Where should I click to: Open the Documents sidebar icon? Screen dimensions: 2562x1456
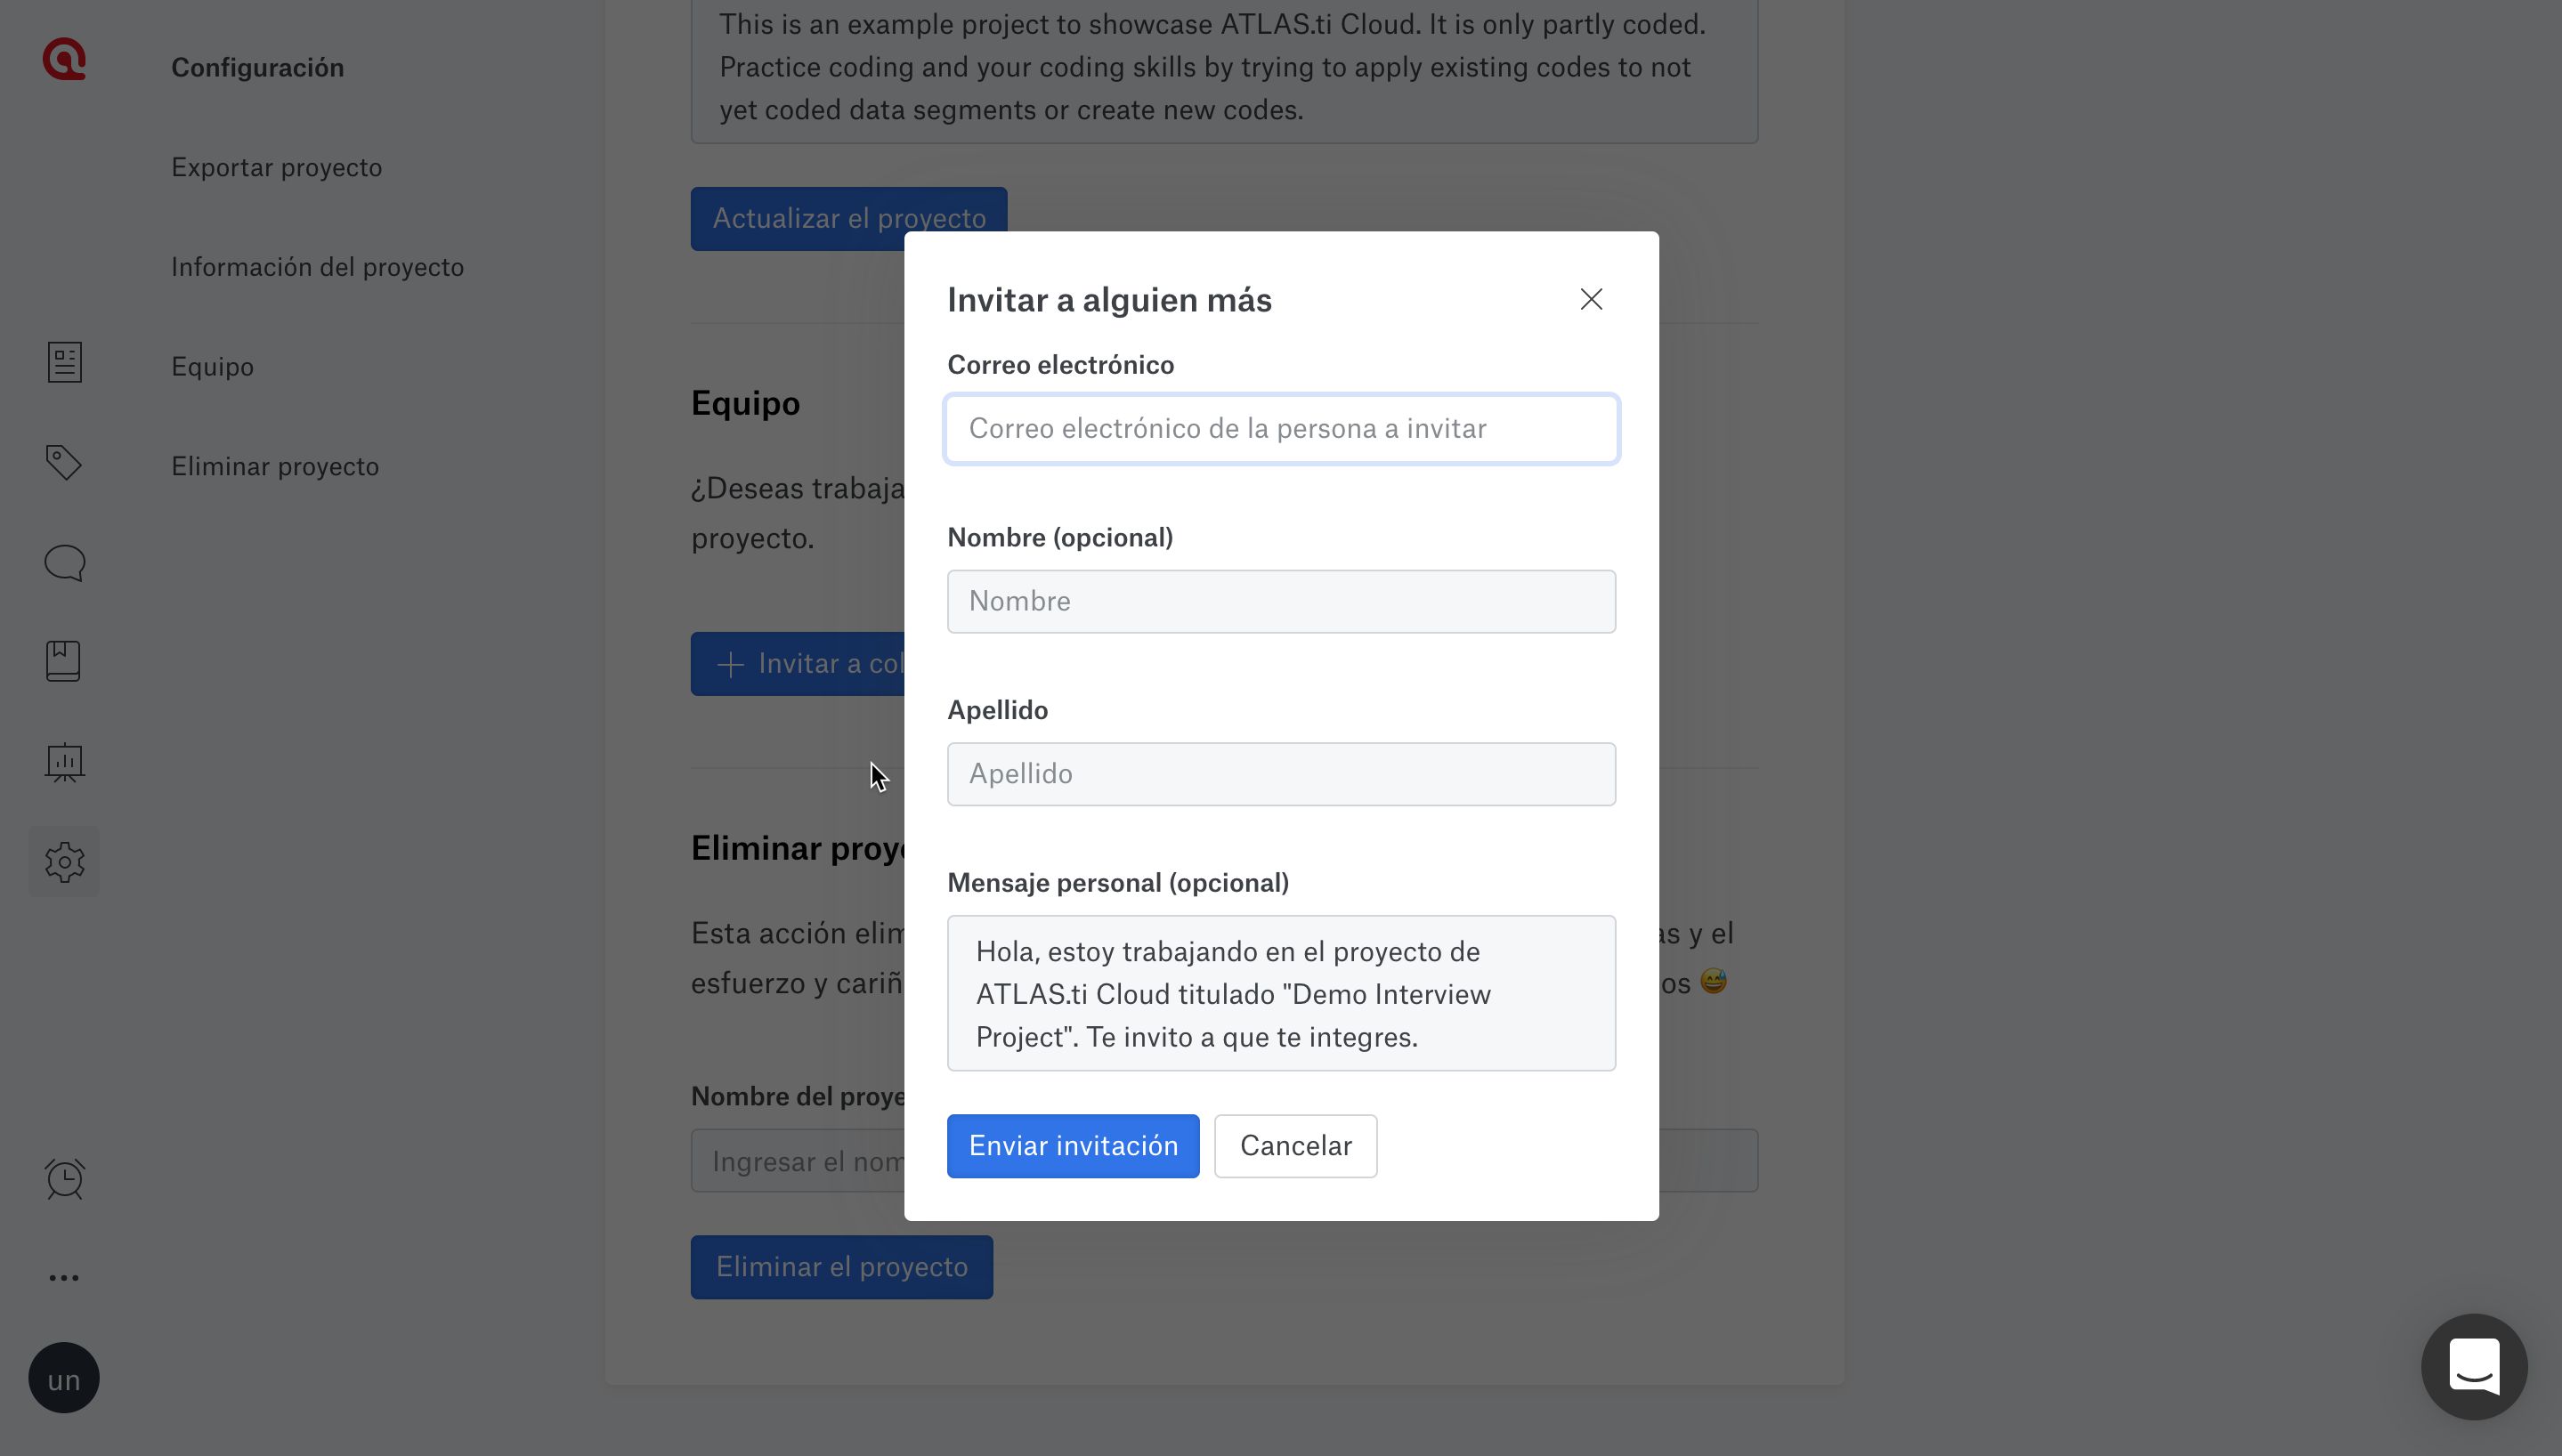pyautogui.click(x=64, y=362)
